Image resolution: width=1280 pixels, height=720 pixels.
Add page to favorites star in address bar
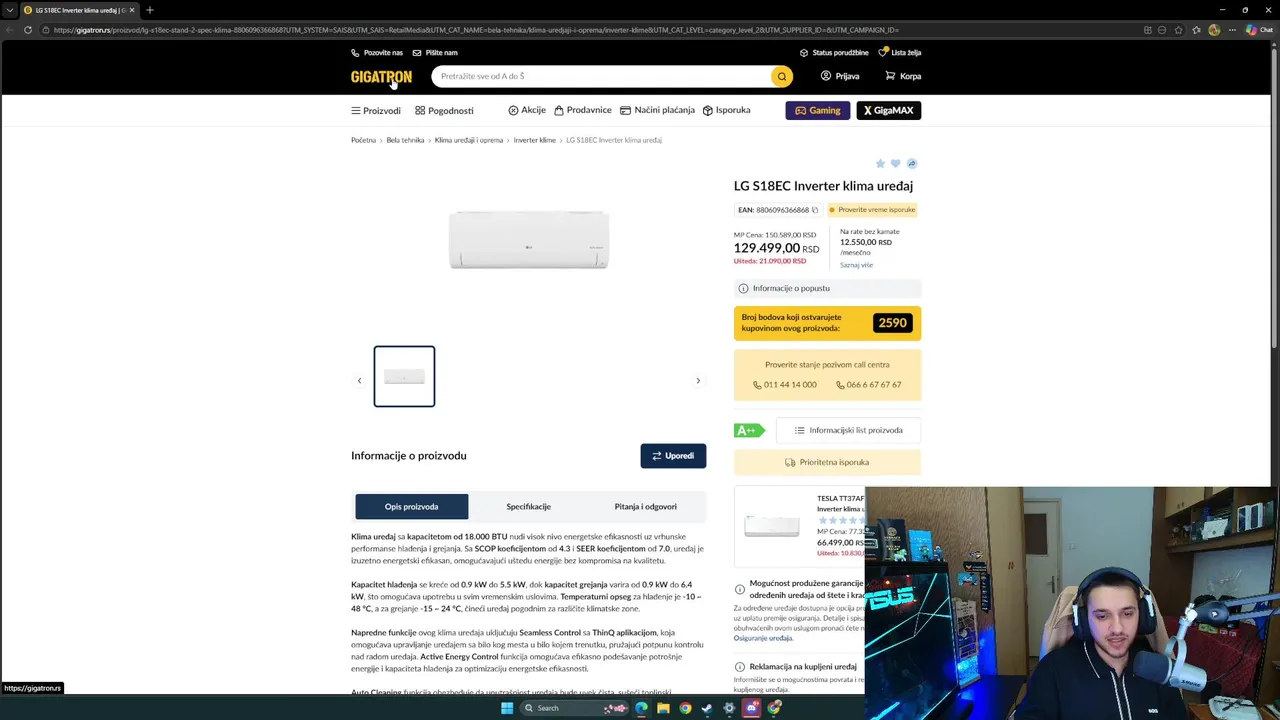coord(1180,30)
